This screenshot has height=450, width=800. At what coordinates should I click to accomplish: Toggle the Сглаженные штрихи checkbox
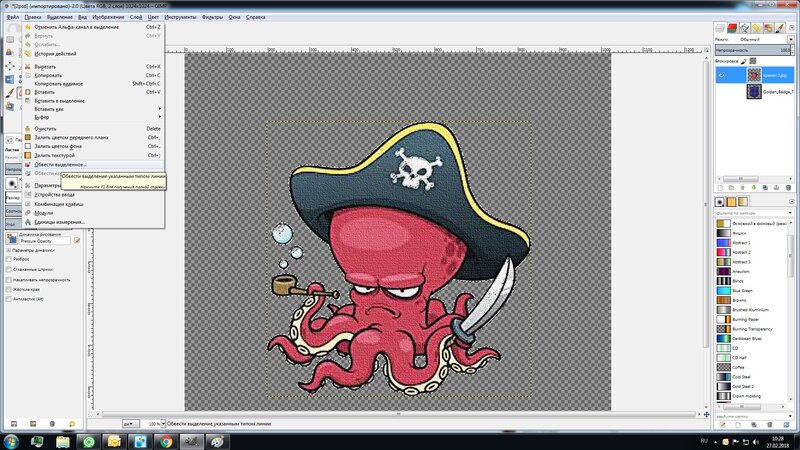coord(9,269)
